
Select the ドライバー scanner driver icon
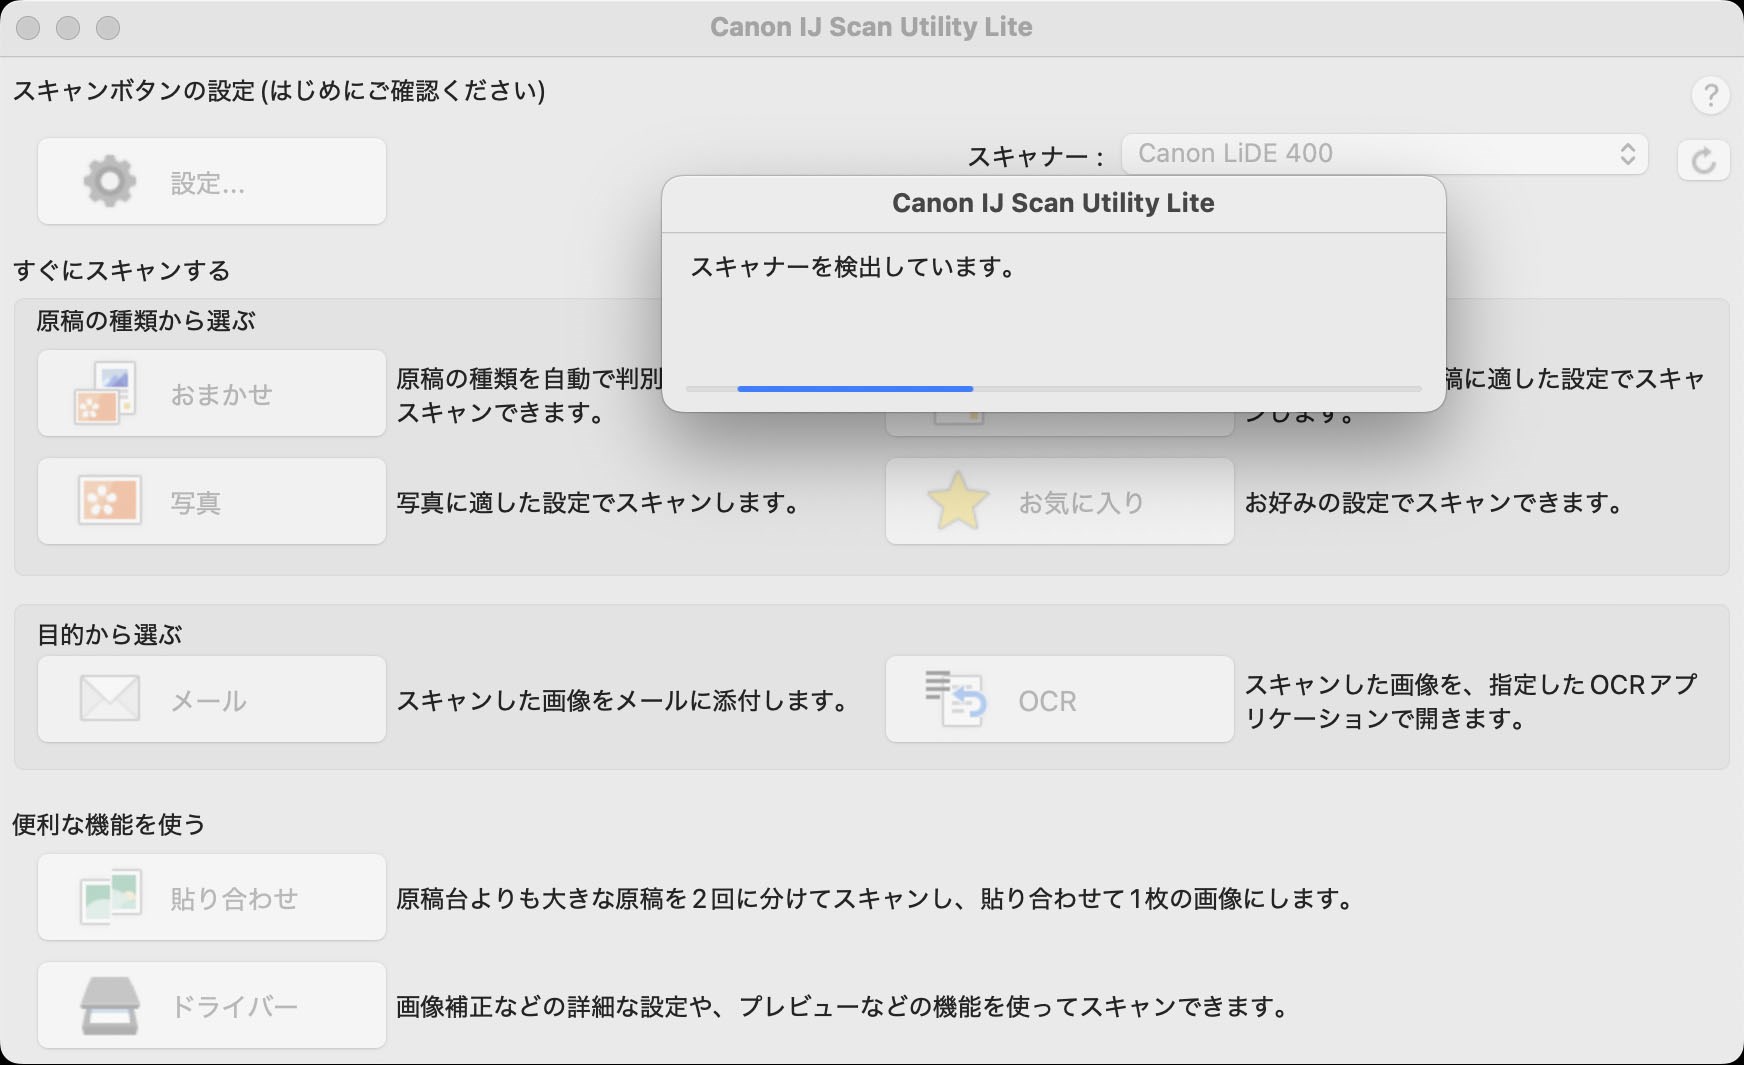click(x=110, y=1005)
